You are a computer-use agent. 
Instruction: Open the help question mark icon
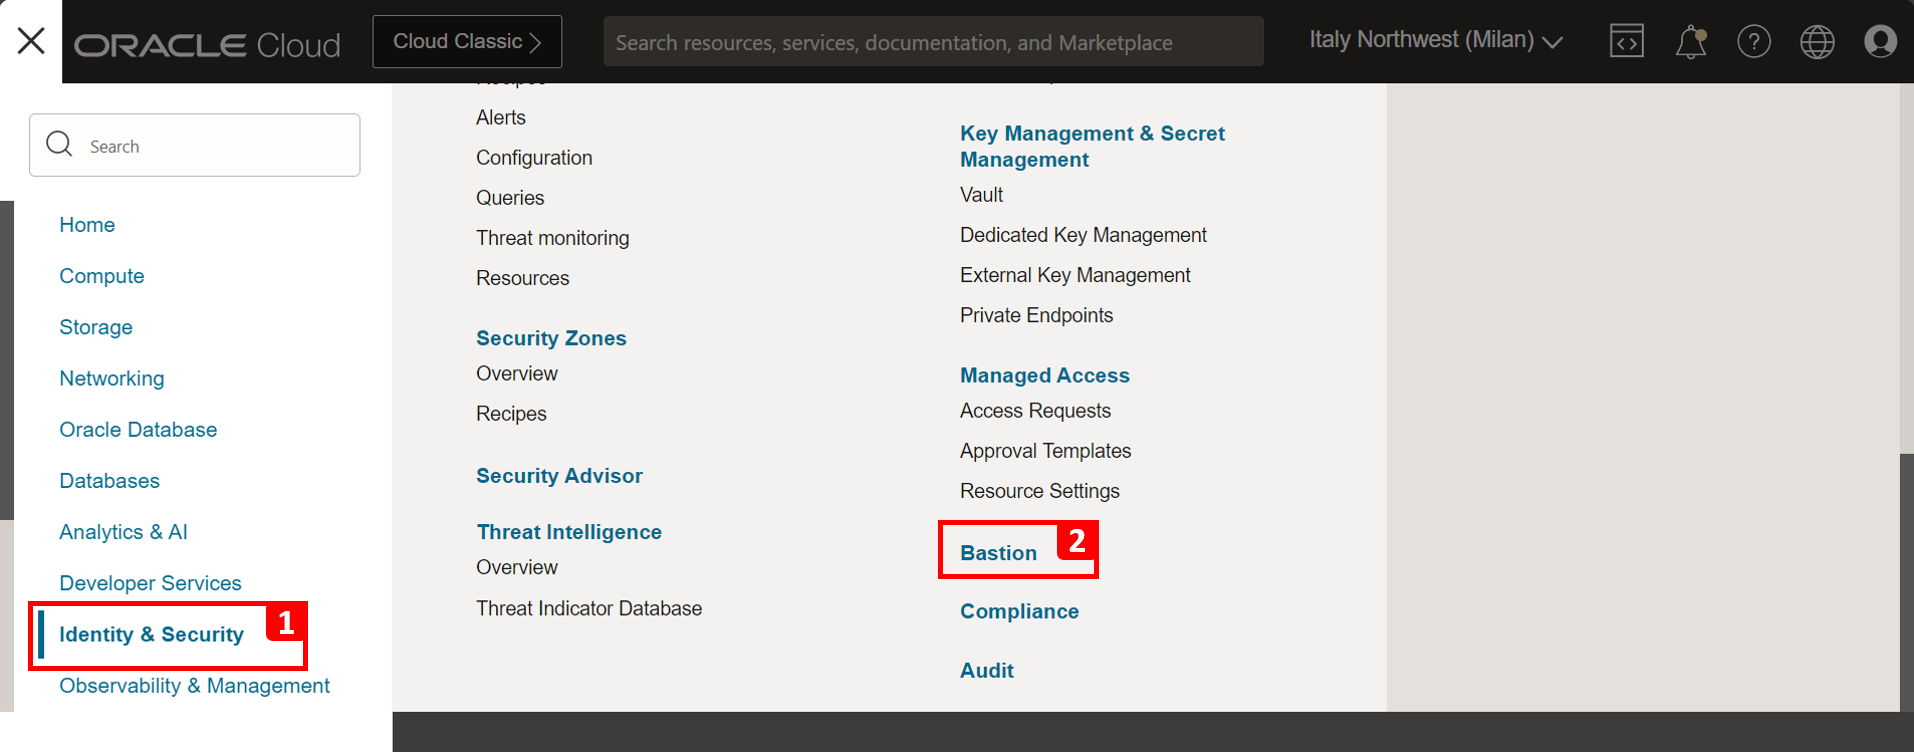(x=1754, y=41)
